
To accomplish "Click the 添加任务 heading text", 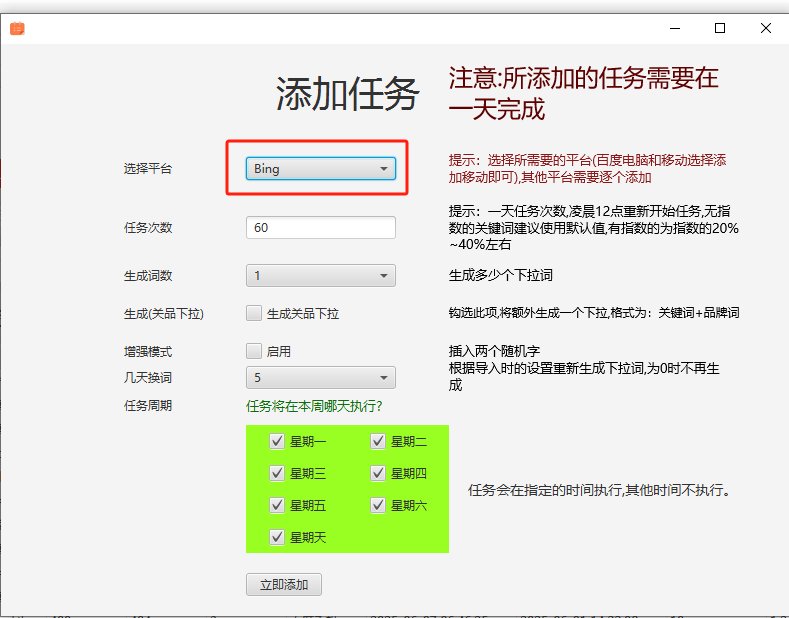I will coord(347,95).
